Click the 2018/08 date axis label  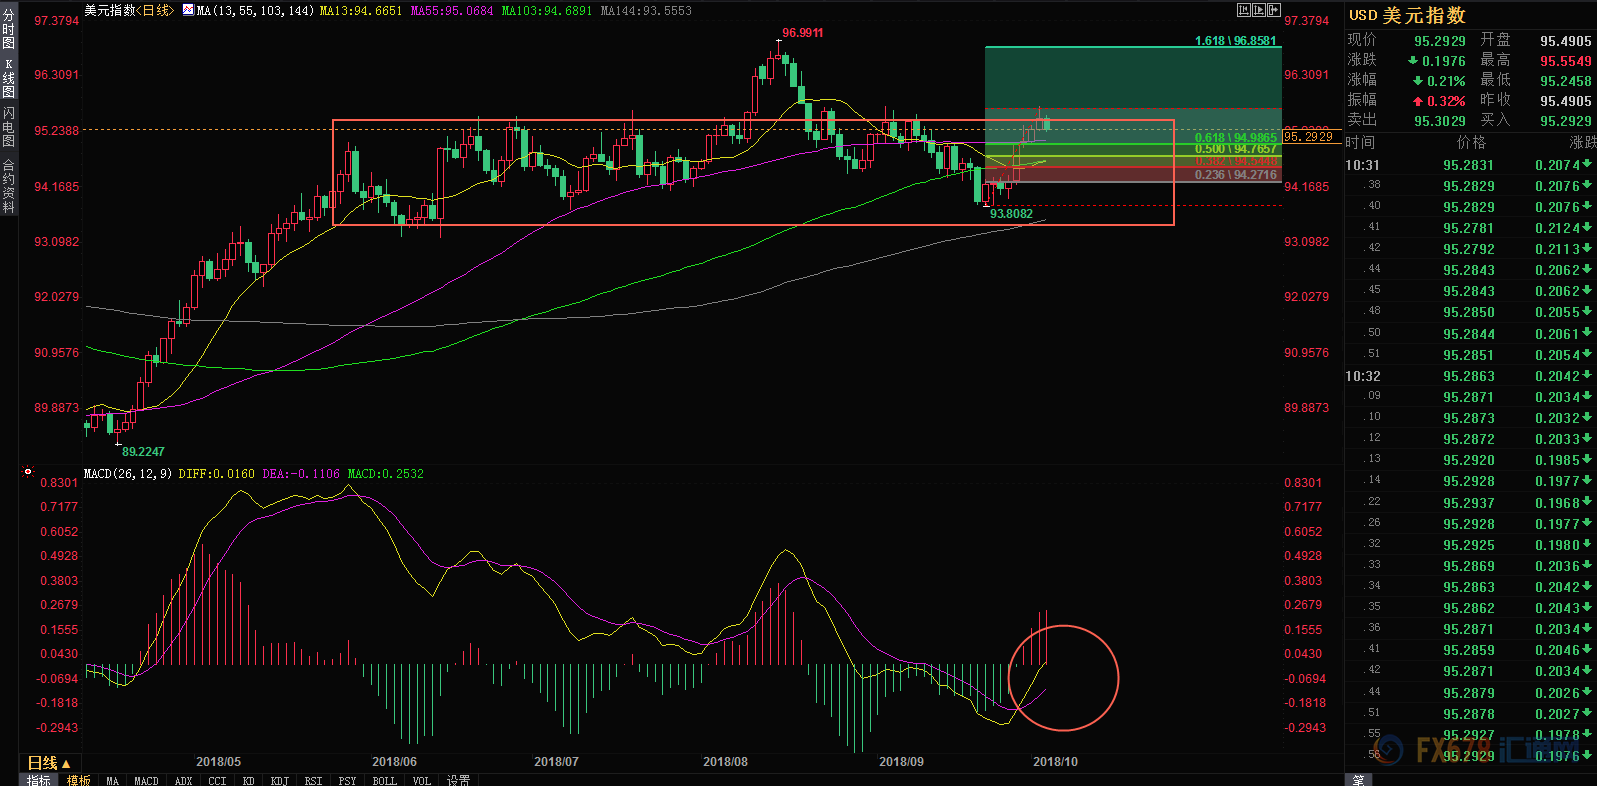pyautogui.click(x=725, y=762)
